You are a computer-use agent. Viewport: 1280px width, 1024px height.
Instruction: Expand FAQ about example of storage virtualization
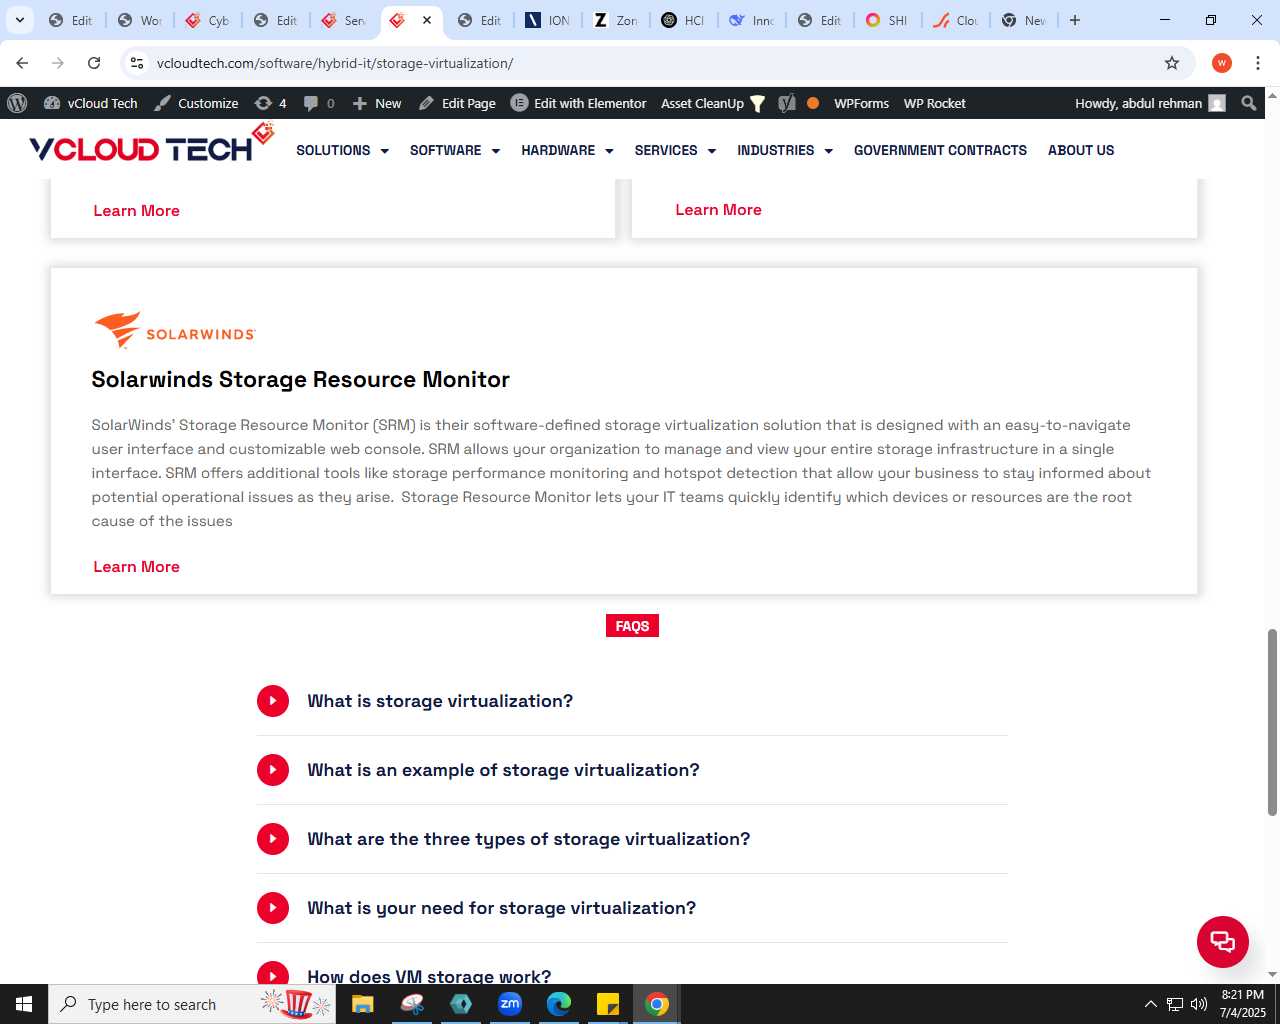pos(632,770)
